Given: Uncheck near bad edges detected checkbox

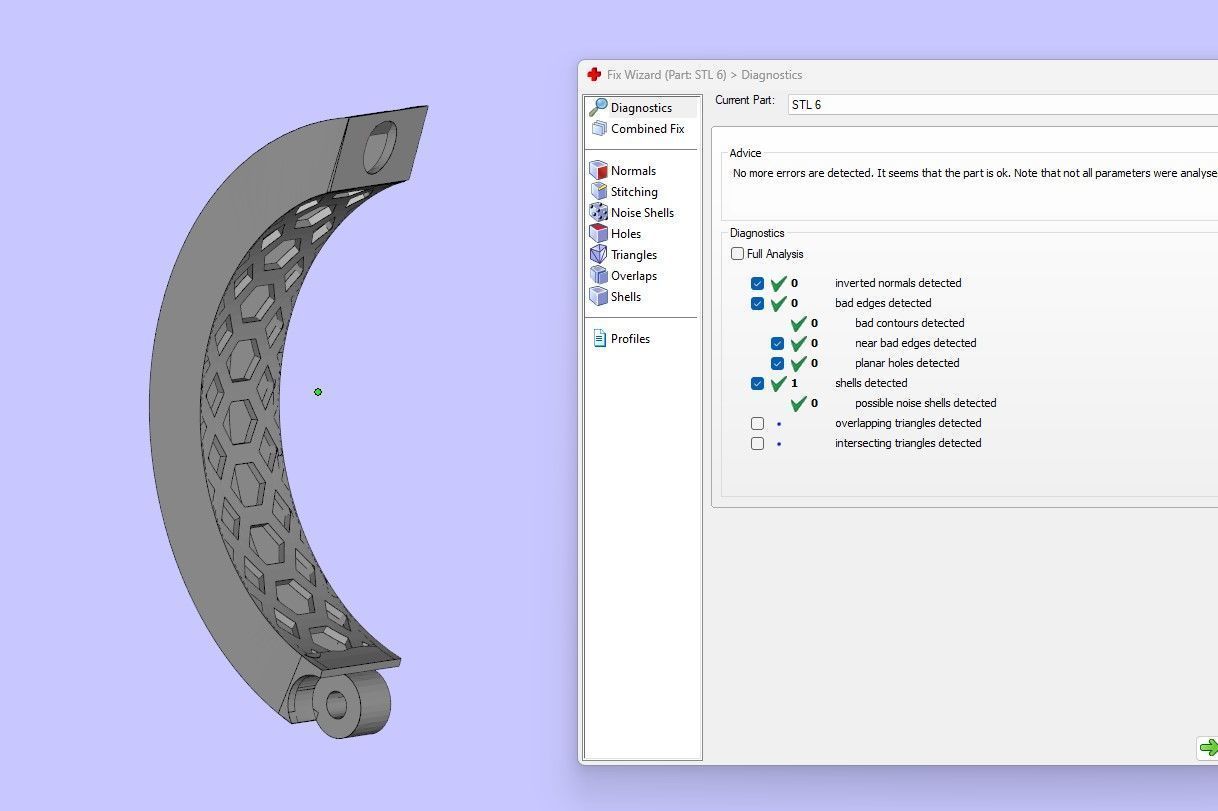Looking at the screenshot, I should coord(777,343).
